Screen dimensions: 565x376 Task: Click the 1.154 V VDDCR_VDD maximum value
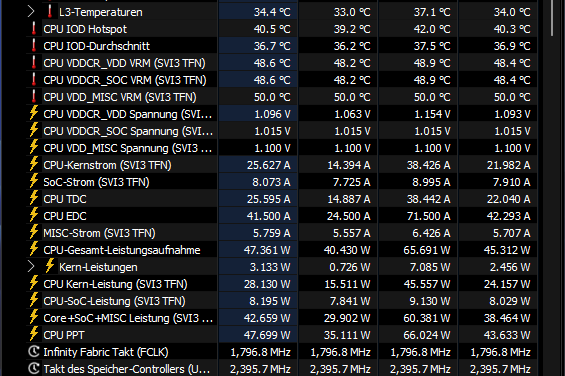[432, 114]
